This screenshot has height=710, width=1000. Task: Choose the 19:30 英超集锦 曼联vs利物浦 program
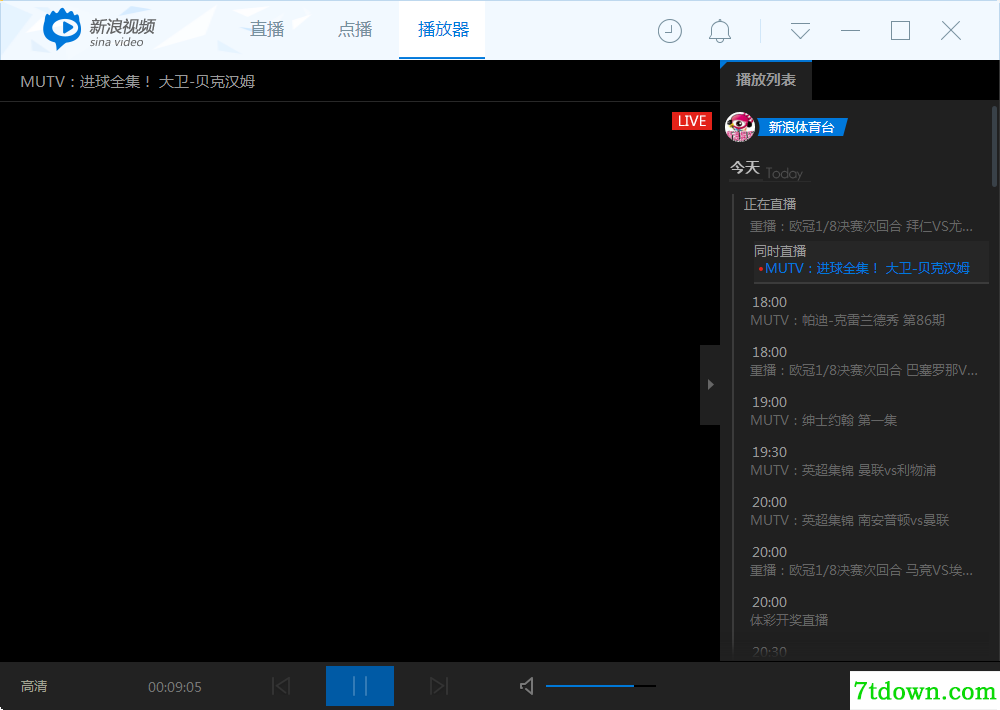[x=843, y=461]
